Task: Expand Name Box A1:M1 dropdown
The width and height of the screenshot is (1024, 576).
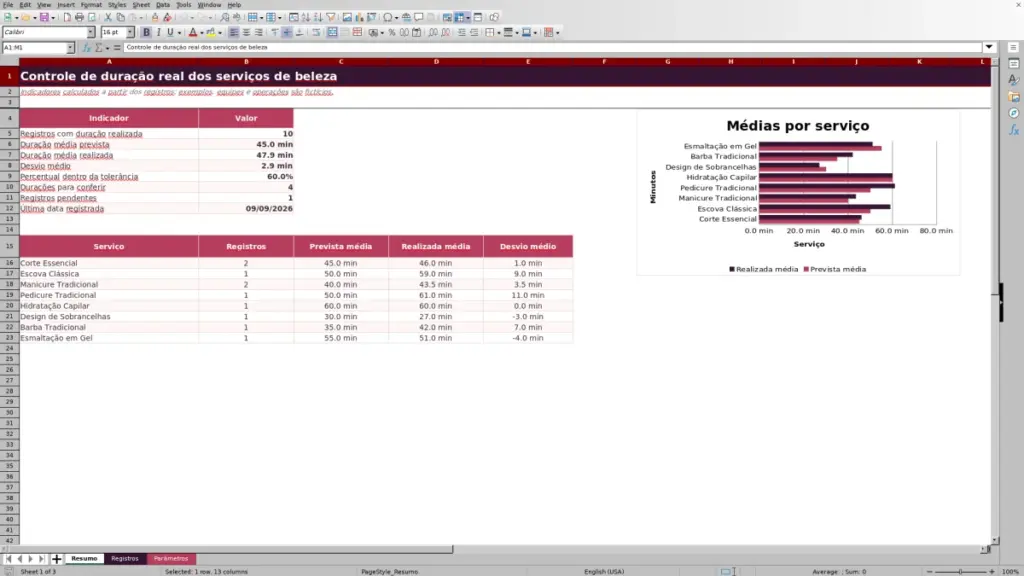Action: (x=71, y=48)
